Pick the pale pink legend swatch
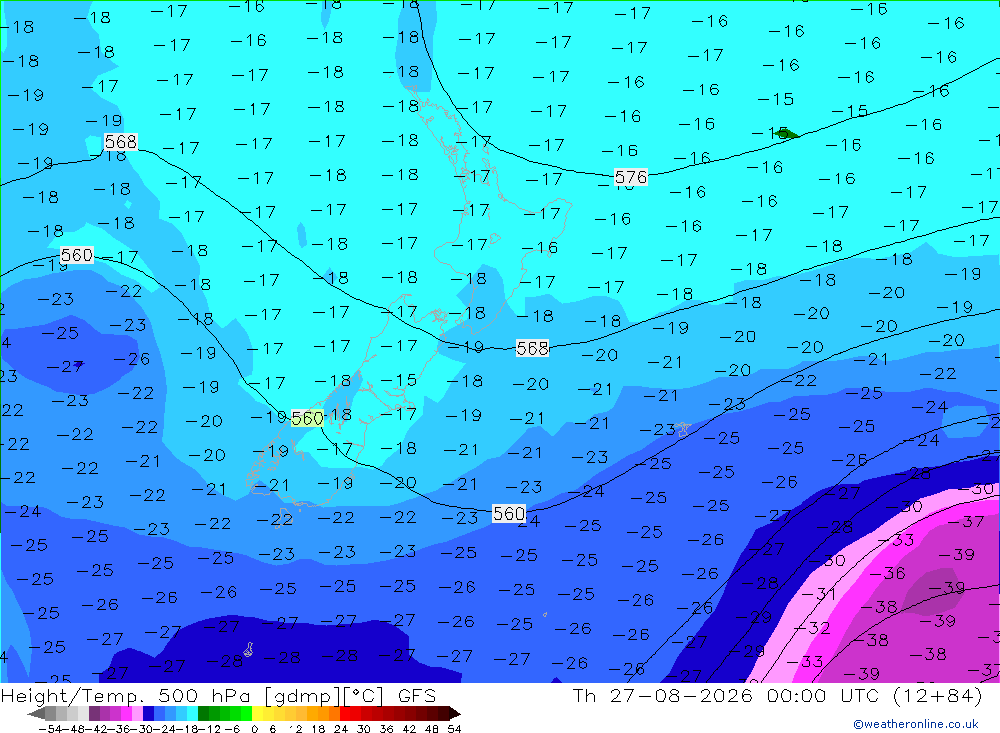 pyautogui.click(x=137, y=713)
